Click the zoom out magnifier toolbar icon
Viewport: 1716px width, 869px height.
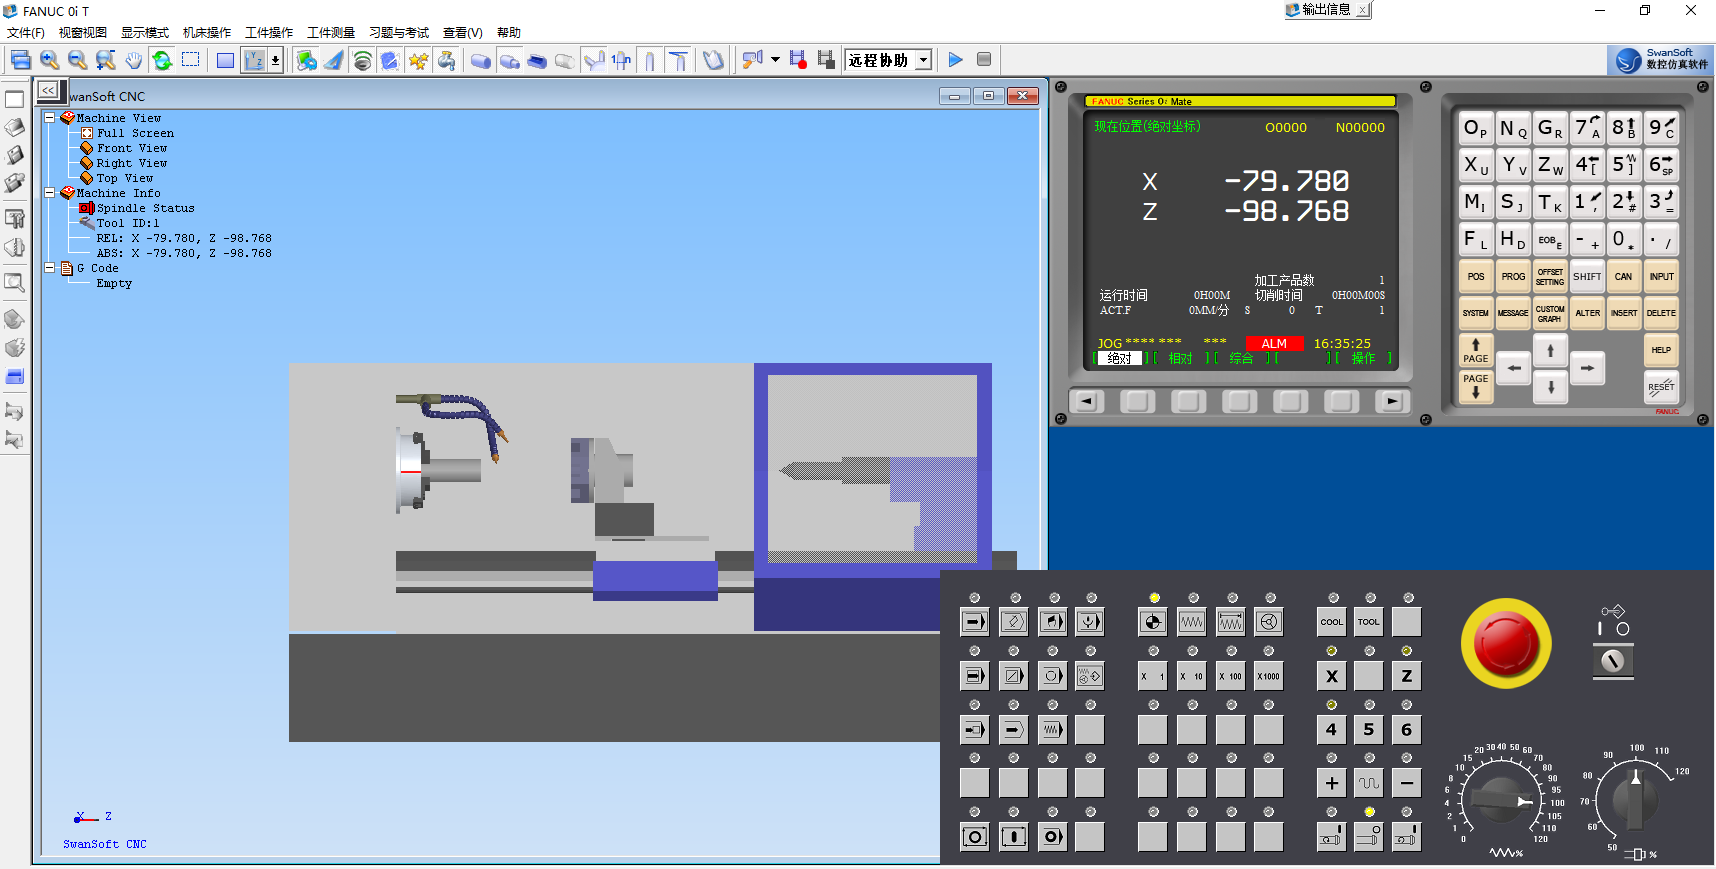click(x=77, y=60)
